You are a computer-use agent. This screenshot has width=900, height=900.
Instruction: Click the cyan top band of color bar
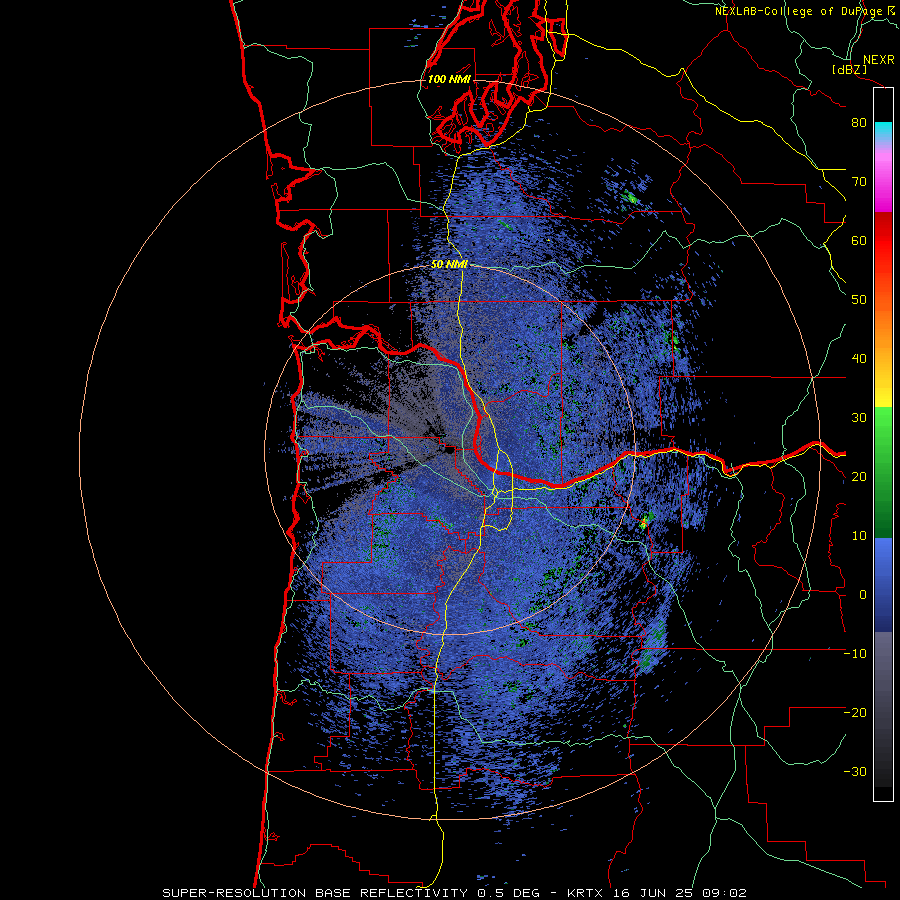pos(883,131)
